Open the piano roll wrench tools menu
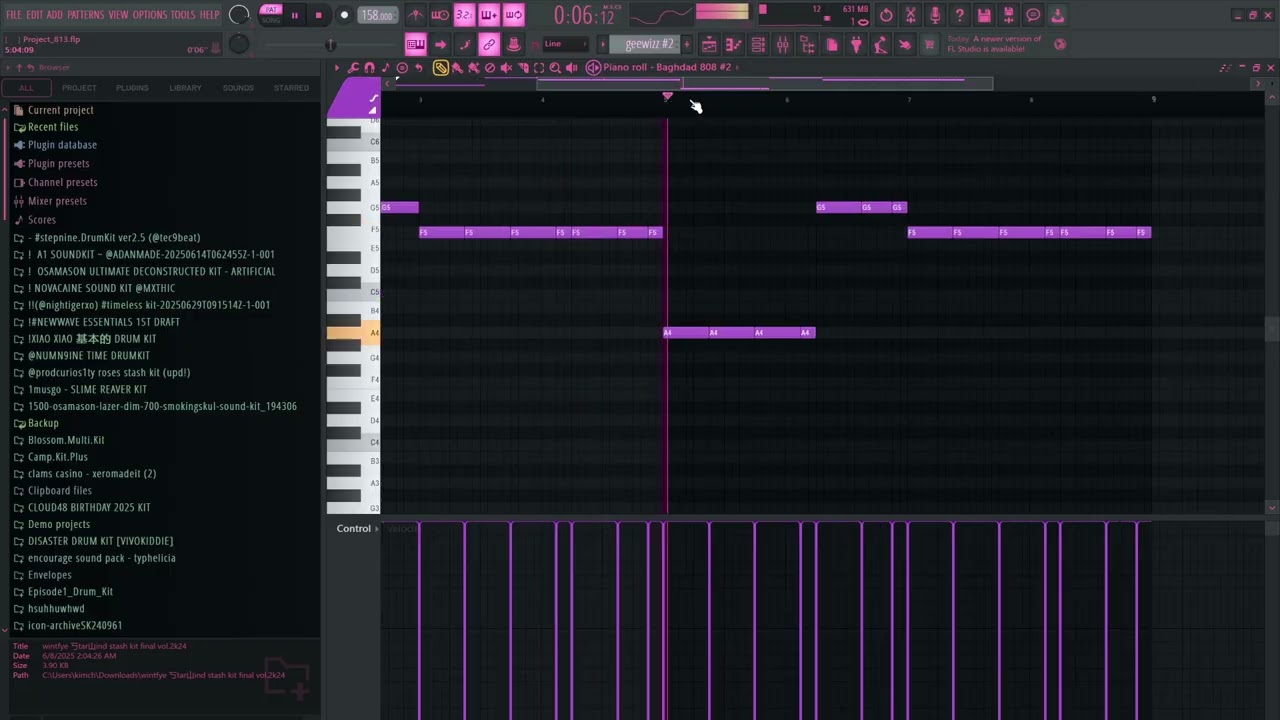Screen dimensions: 1280x720 (353, 68)
